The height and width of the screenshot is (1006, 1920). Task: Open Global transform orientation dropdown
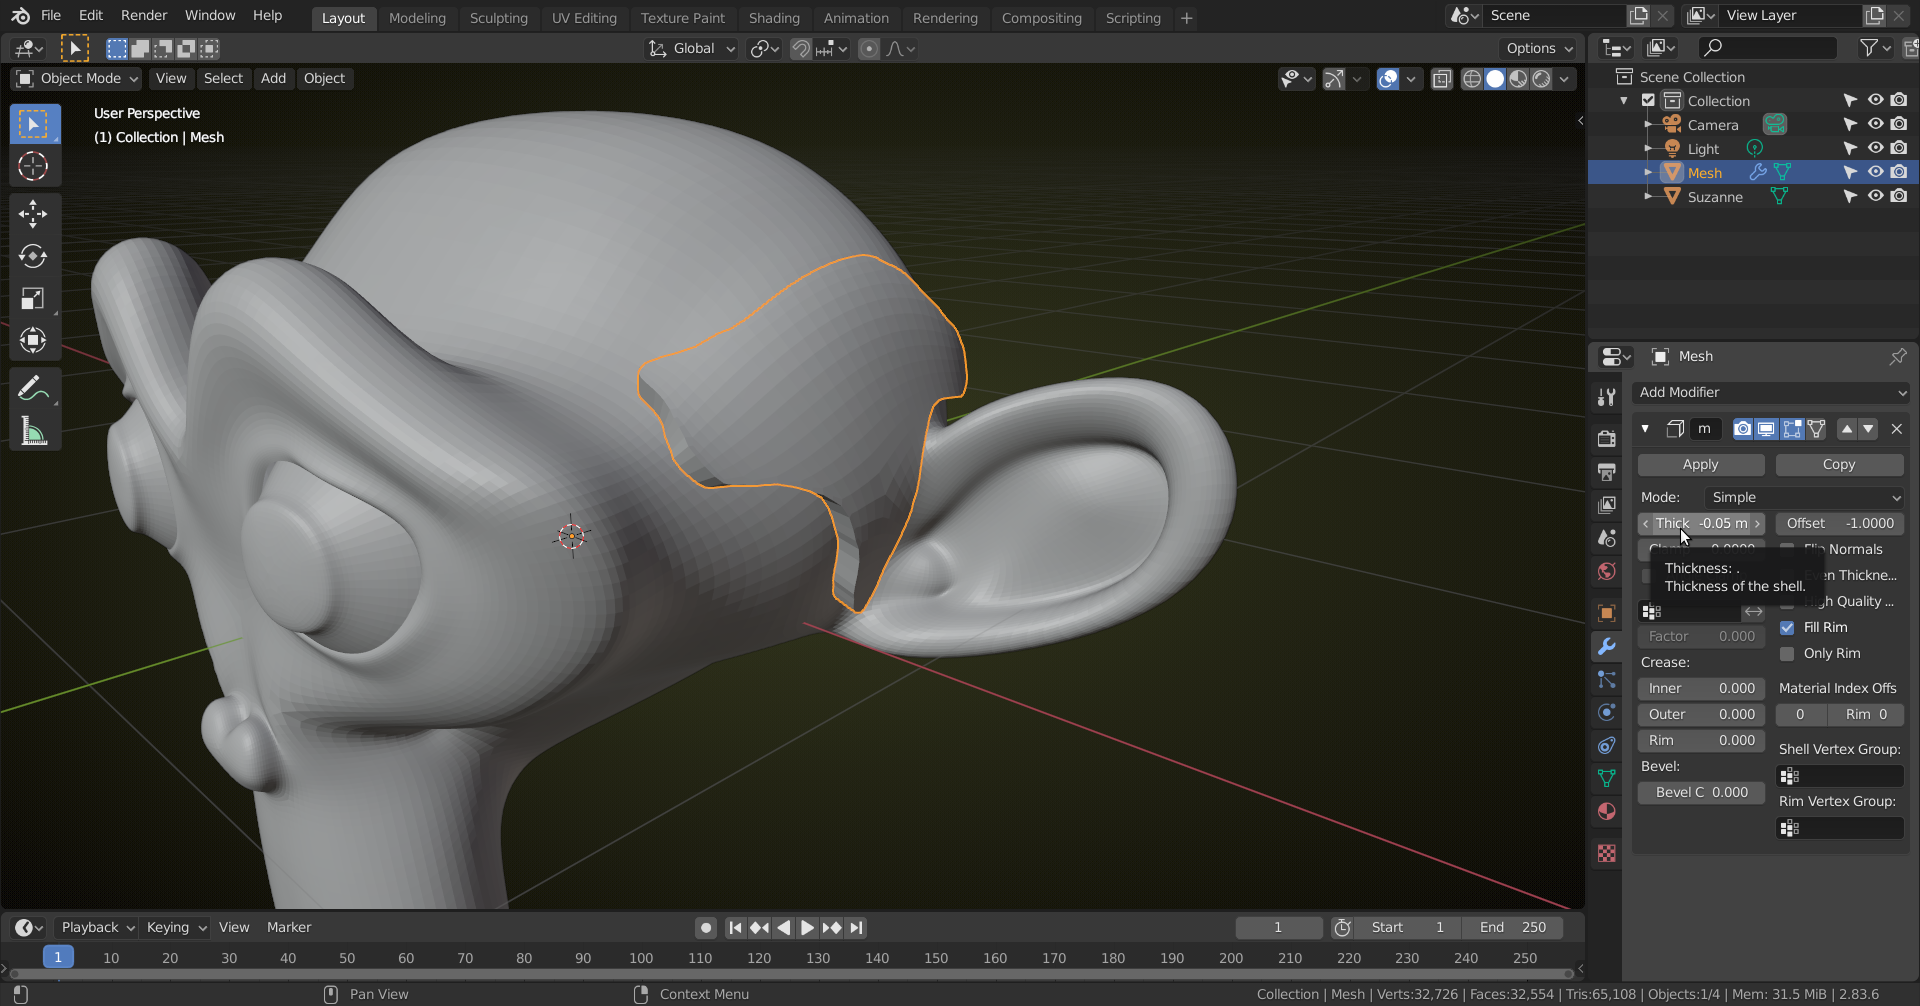coord(692,49)
